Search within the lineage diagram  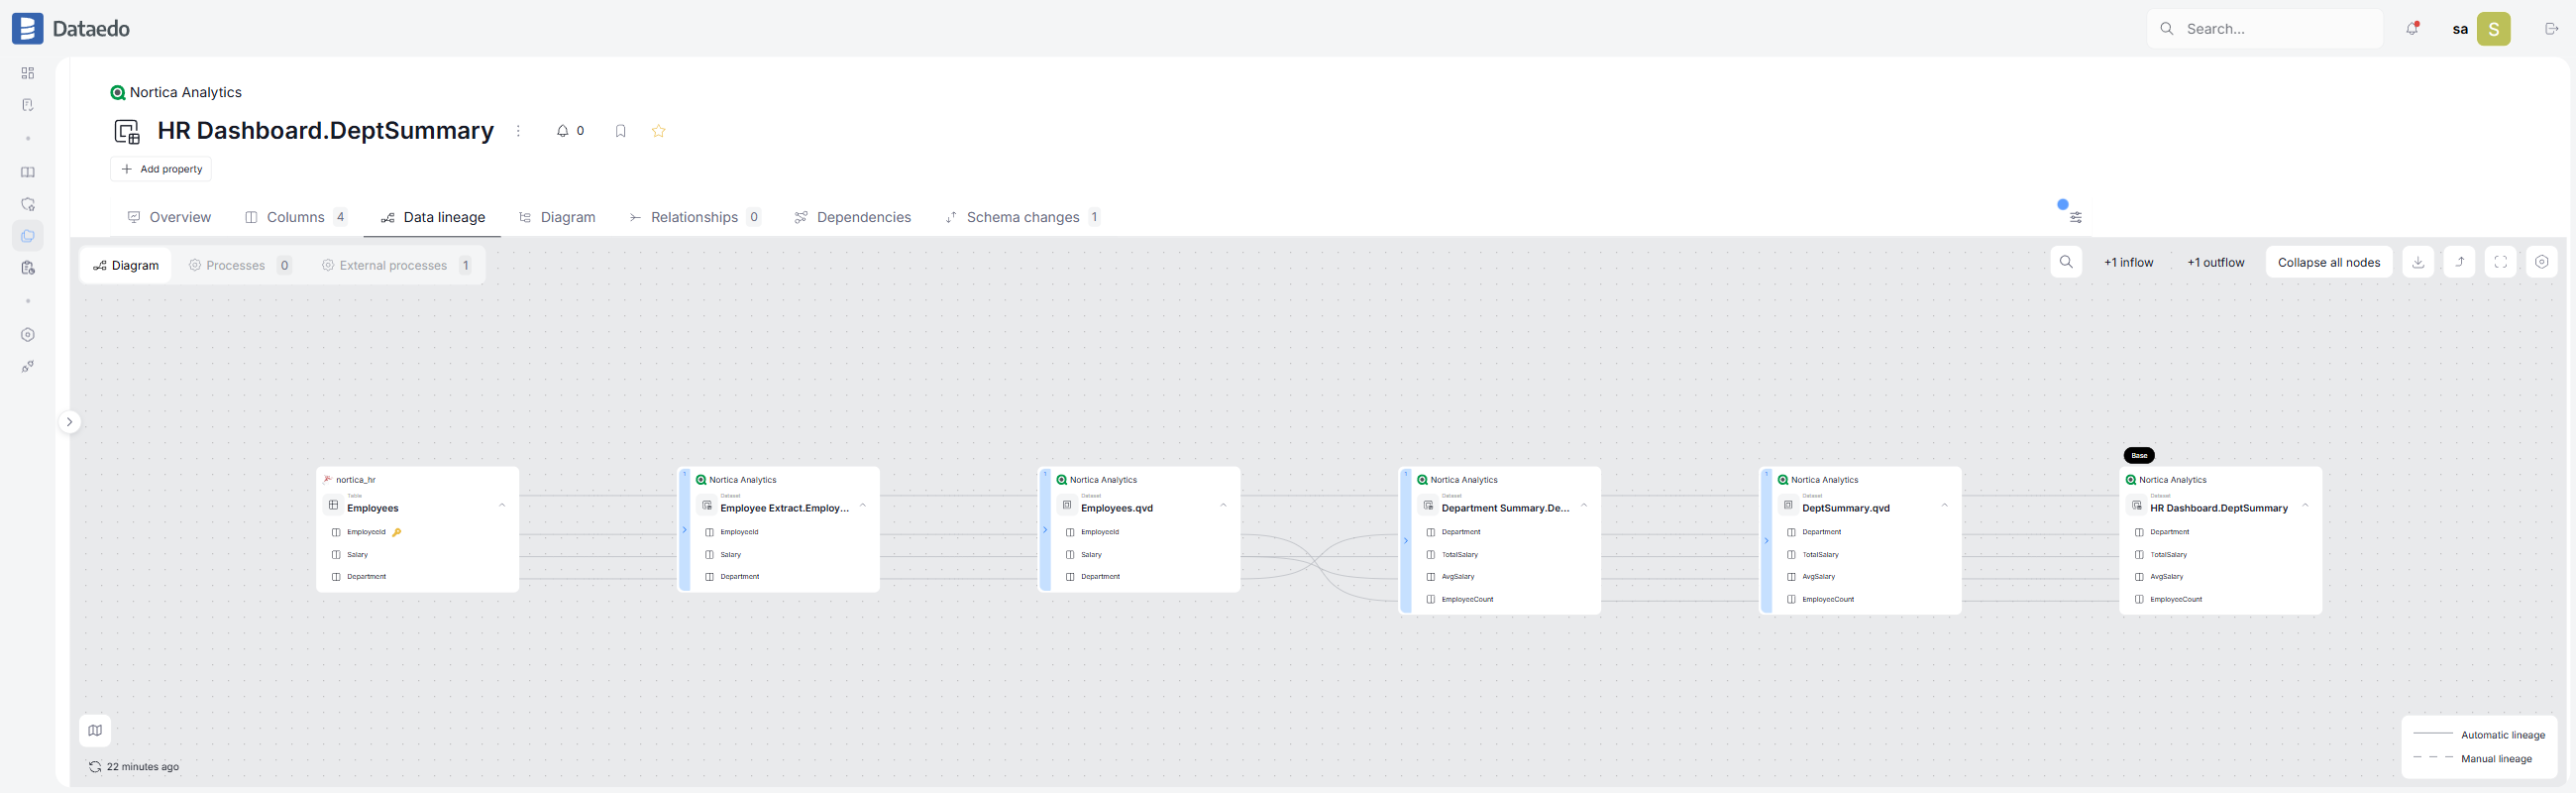pos(2066,262)
